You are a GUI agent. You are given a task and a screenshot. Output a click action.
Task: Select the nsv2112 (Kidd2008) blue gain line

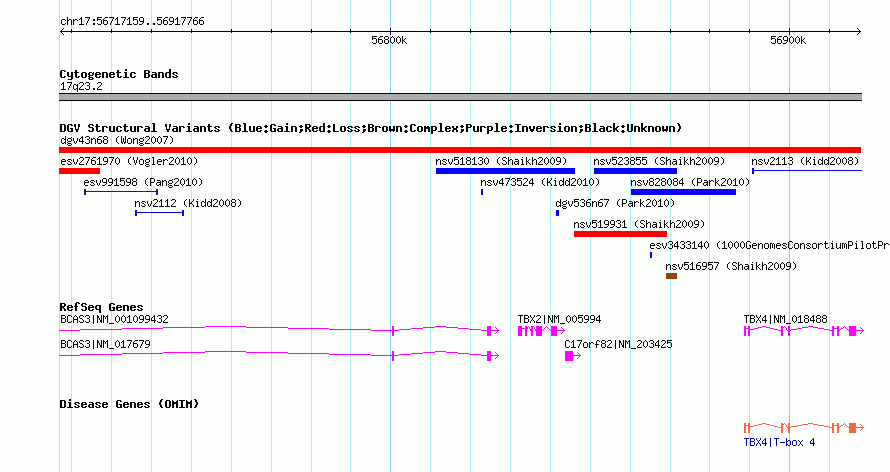[159, 213]
